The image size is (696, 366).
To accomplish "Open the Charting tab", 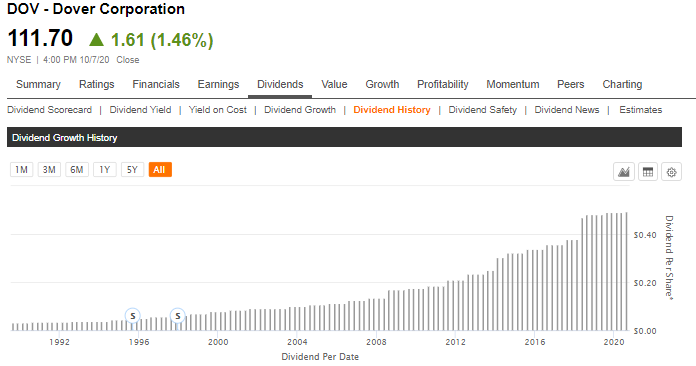I will click(622, 84).
